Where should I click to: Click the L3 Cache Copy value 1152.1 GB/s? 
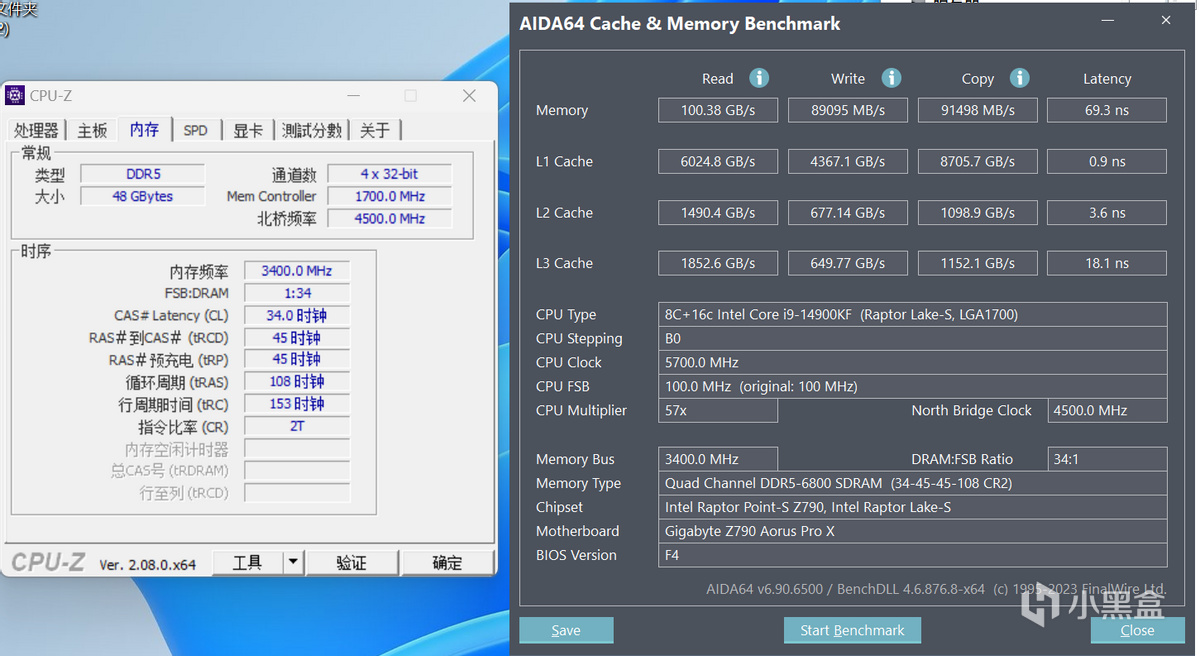coord(978,263)
